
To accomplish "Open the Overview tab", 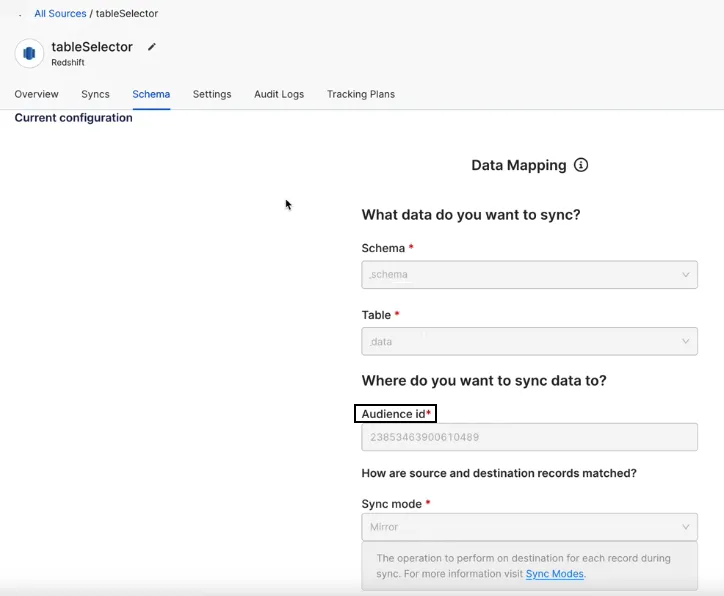I will [36, 94].
